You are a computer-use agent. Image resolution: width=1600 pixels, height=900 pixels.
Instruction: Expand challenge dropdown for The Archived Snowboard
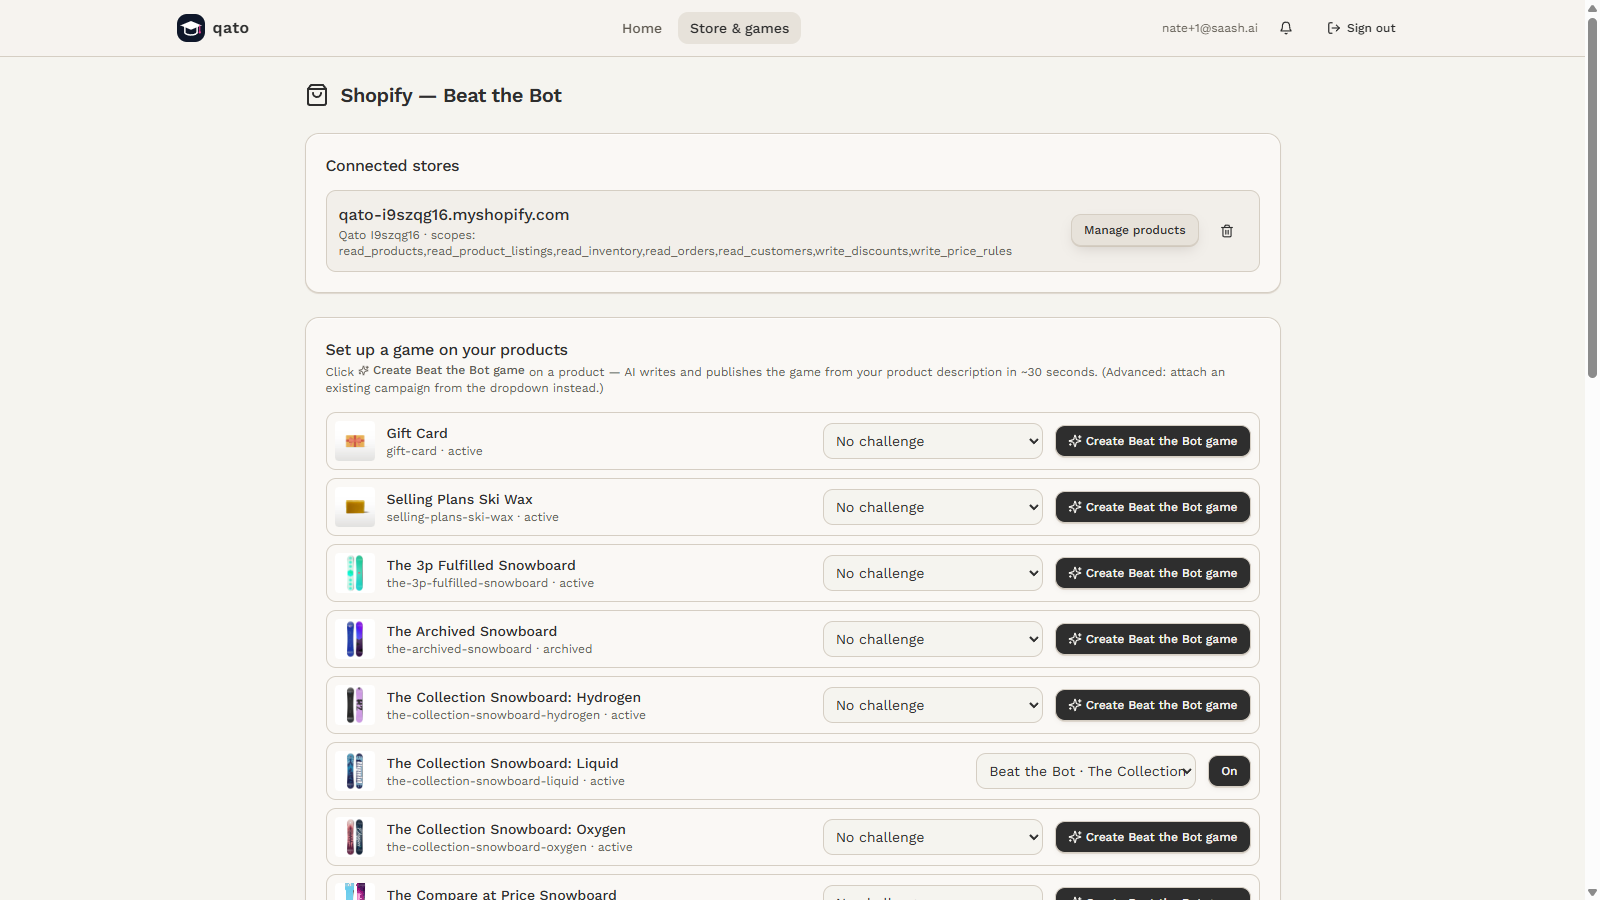[x=933, y=639]
